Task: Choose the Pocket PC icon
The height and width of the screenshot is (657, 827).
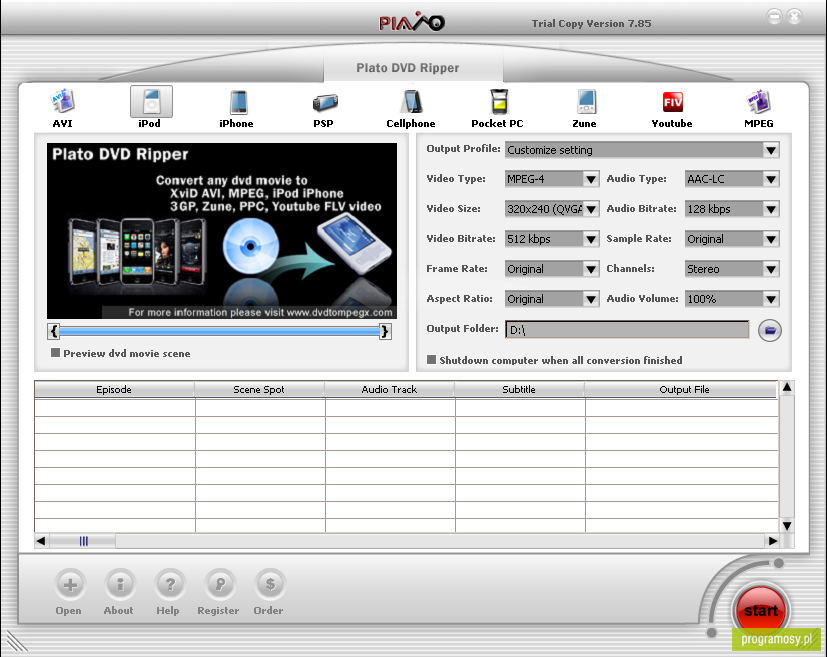Action: tap(499, 102)
